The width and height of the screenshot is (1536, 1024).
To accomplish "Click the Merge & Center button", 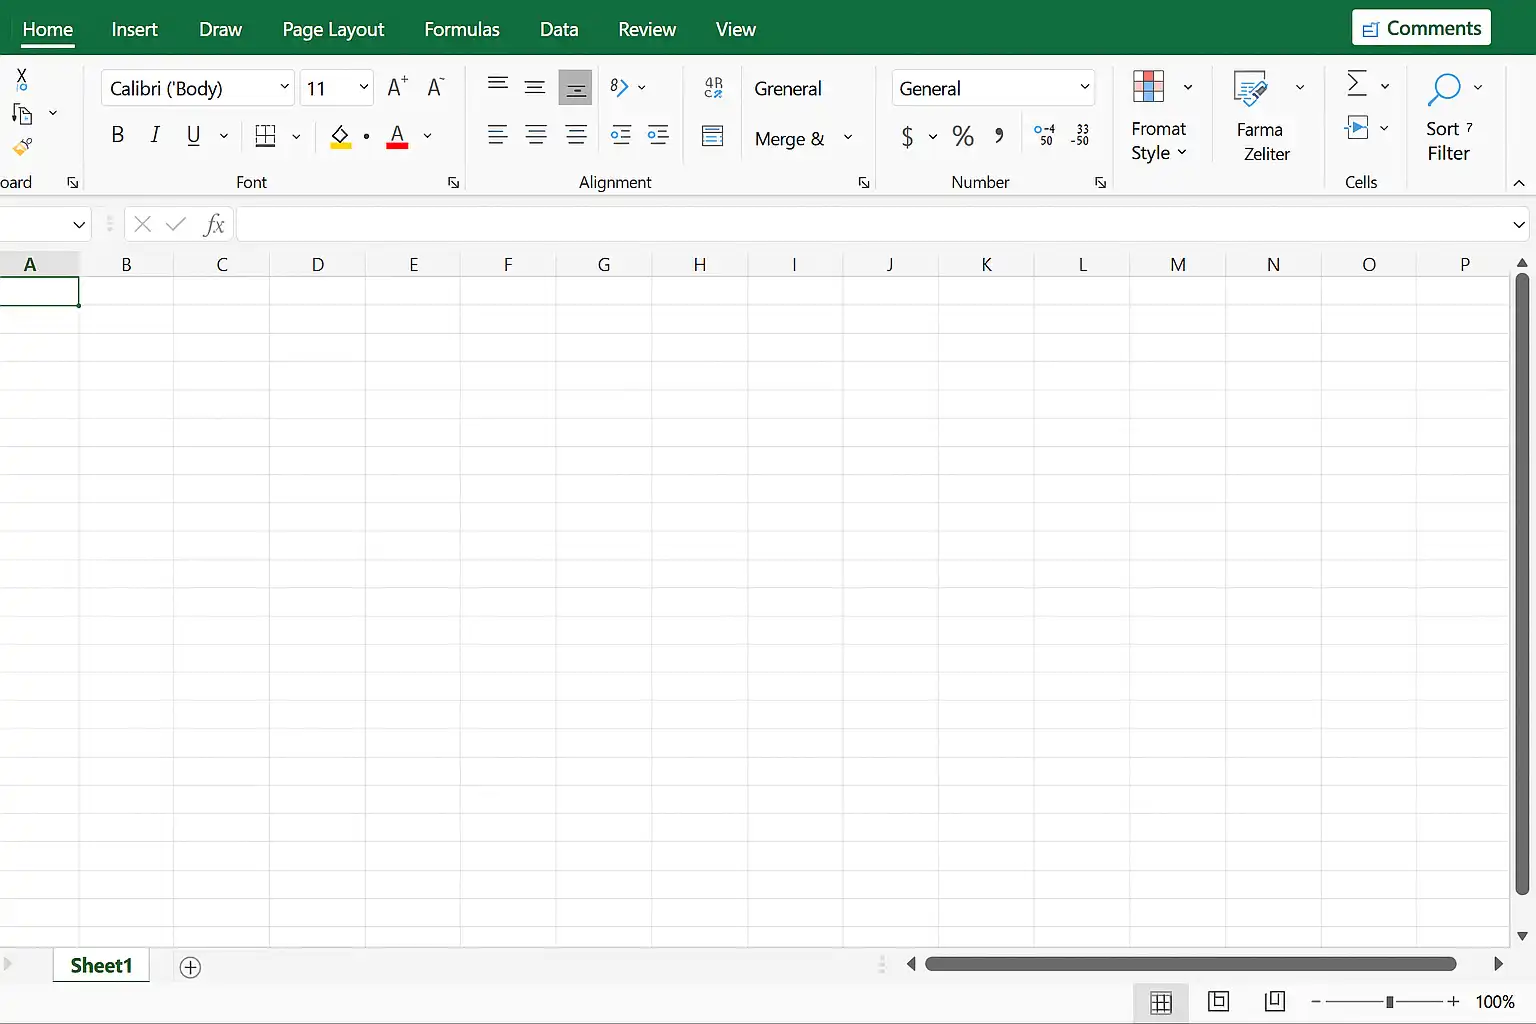I will [789, 139].
